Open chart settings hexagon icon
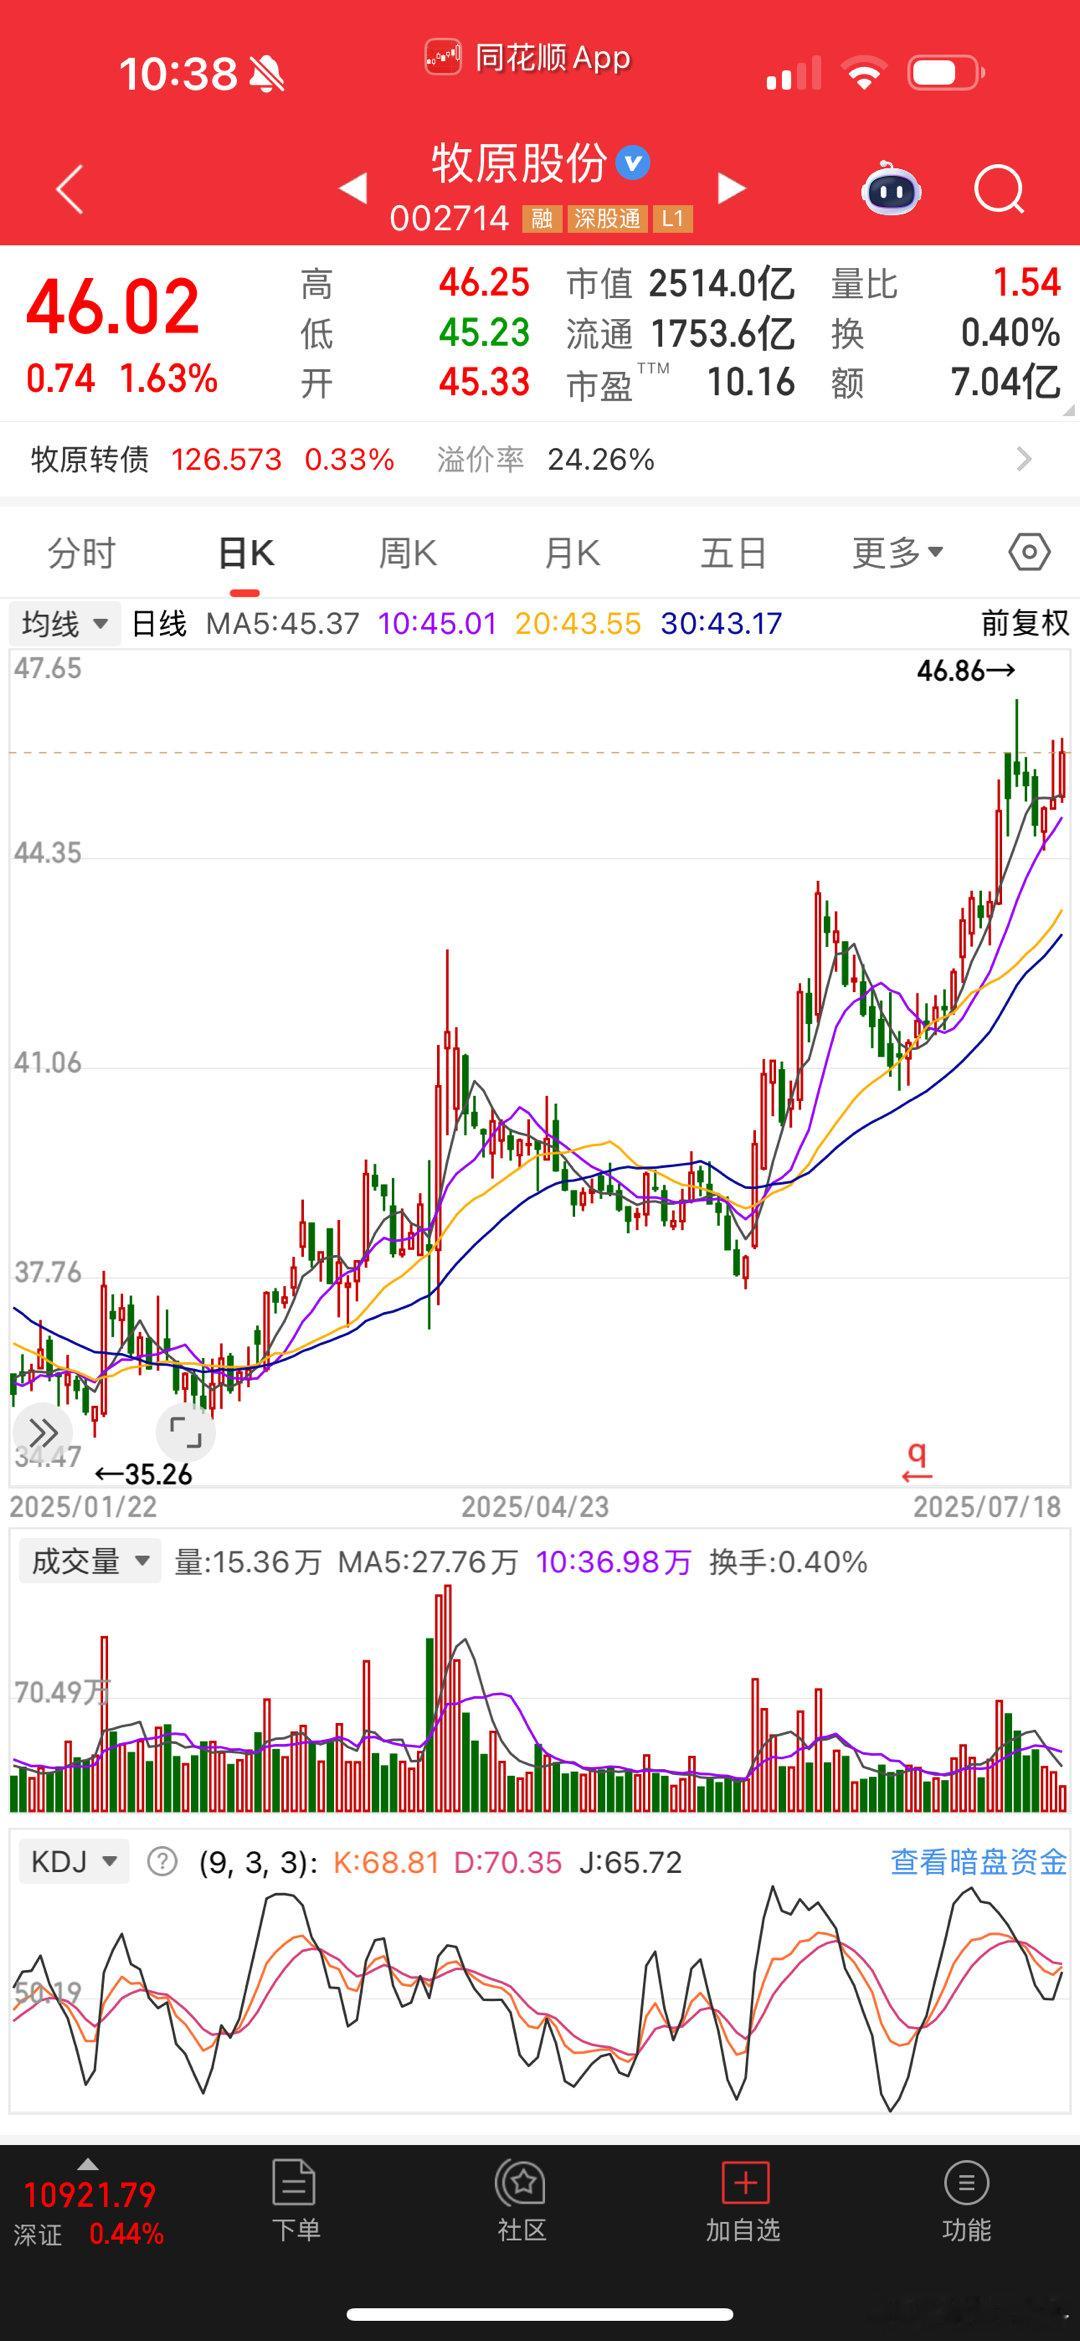Image resolution: width=1080 pixels, height=2341 pixels. tap(1029, 552)
